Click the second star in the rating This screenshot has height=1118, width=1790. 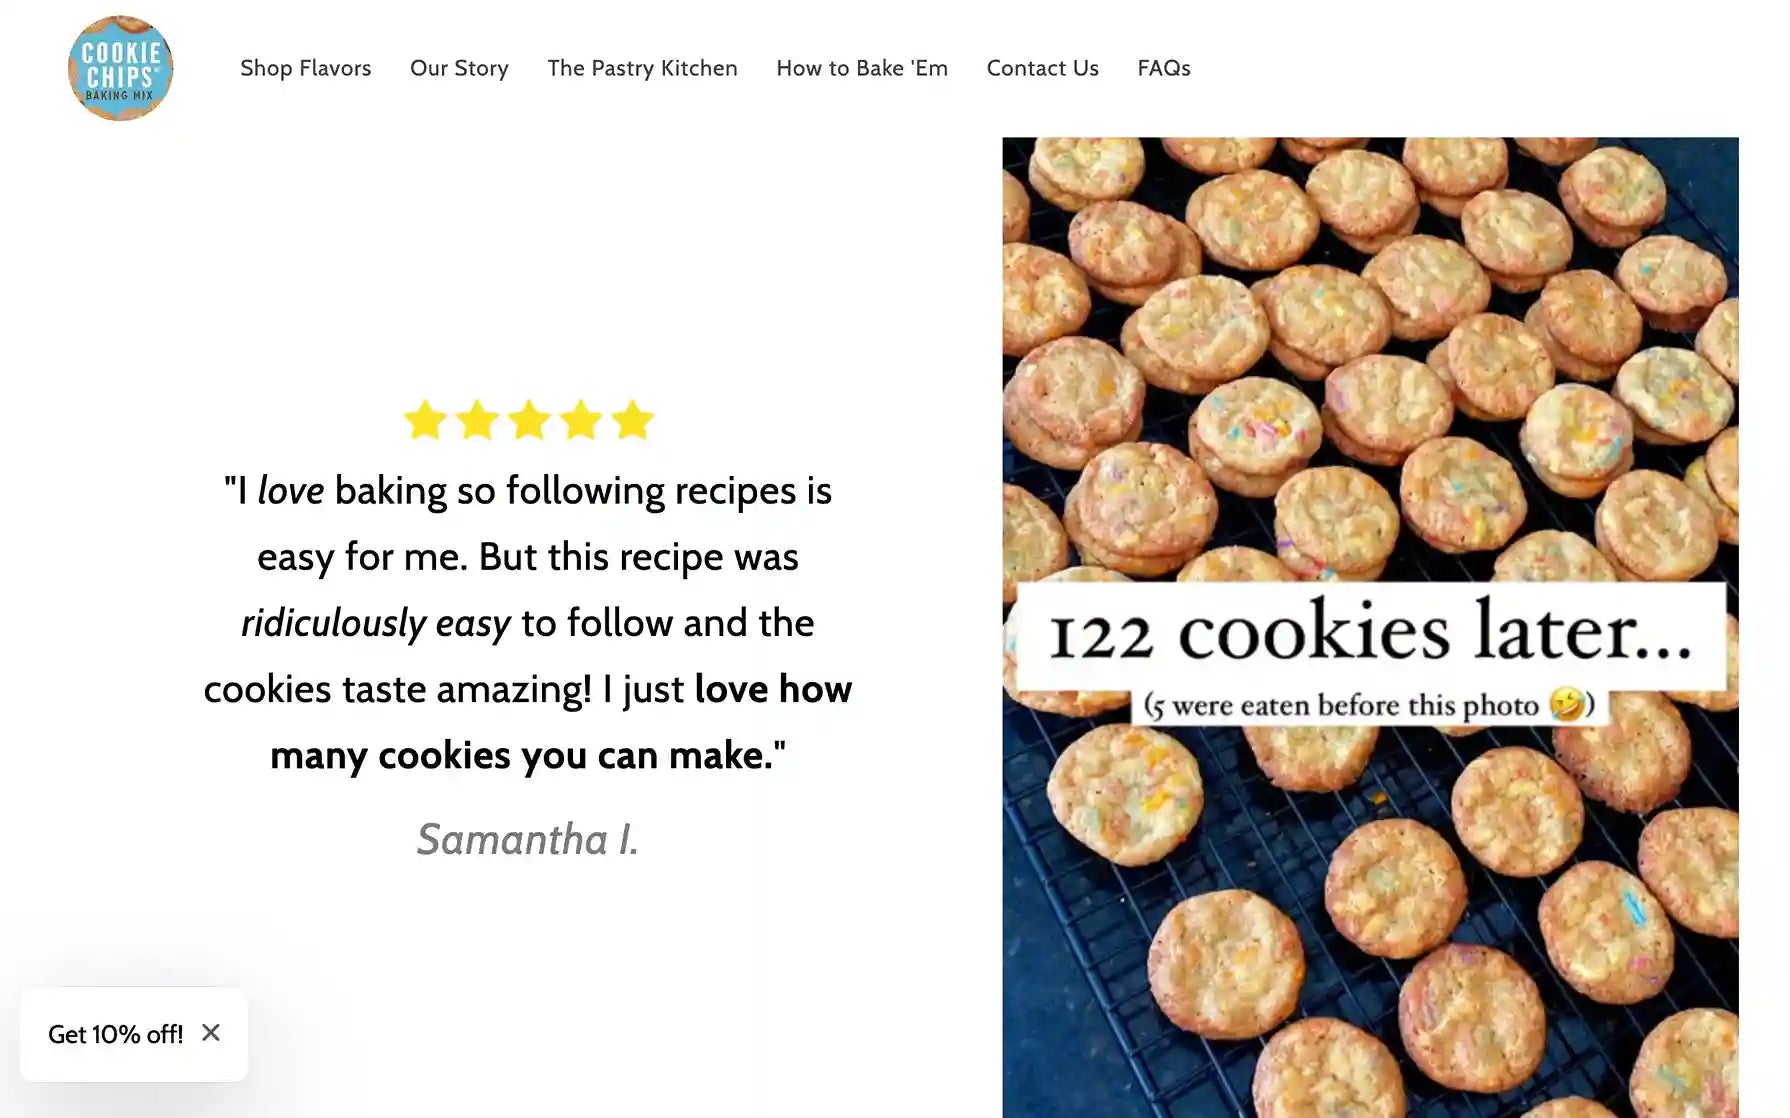coord(476,419)
